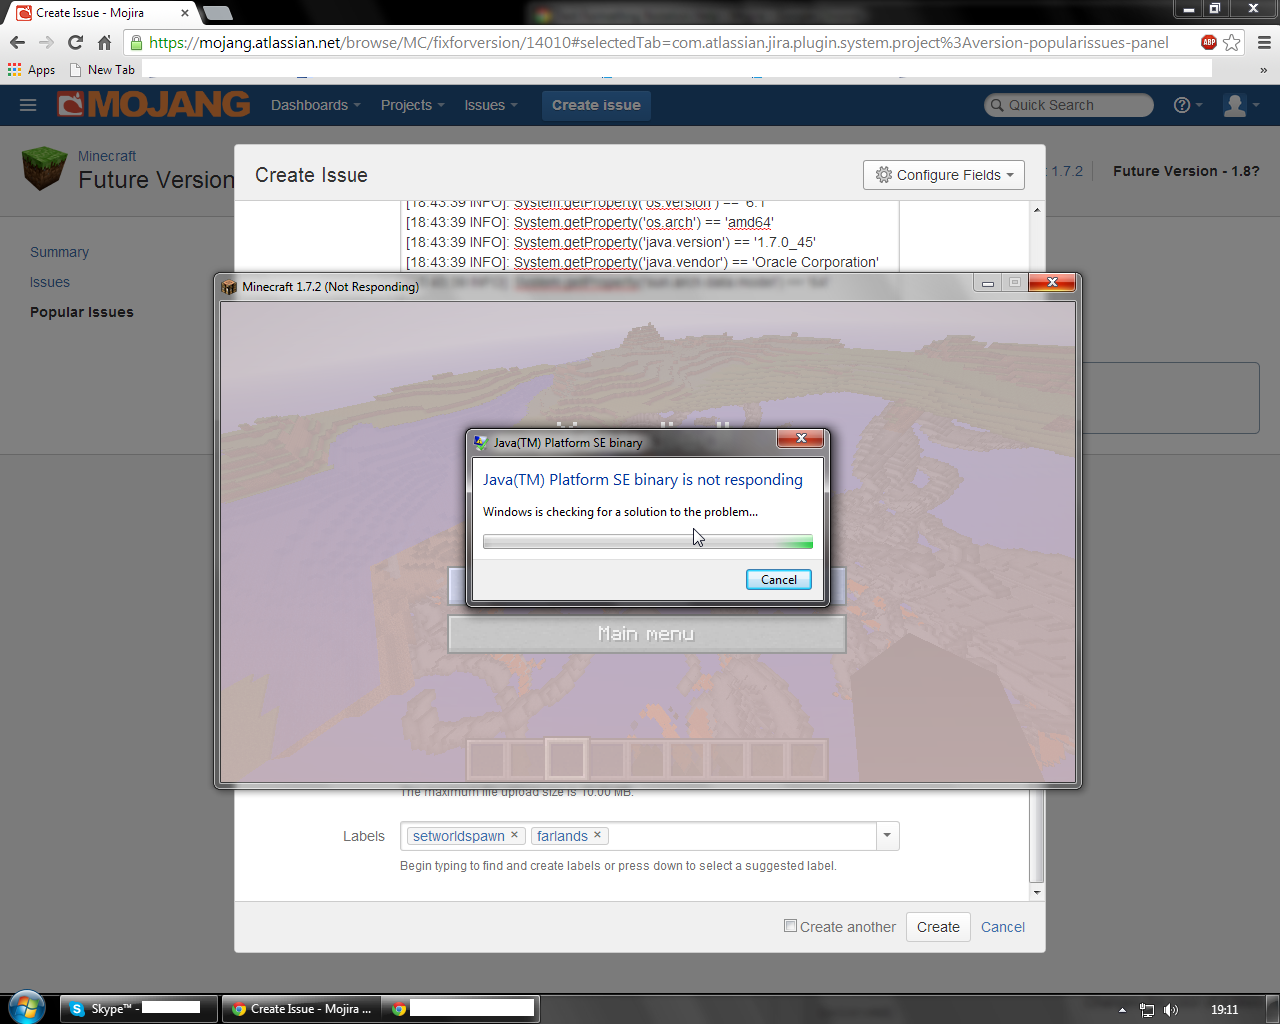Screen dimensions: 1280x1024
Task: Open the Issues sidebar item
Action: [50, 282]
